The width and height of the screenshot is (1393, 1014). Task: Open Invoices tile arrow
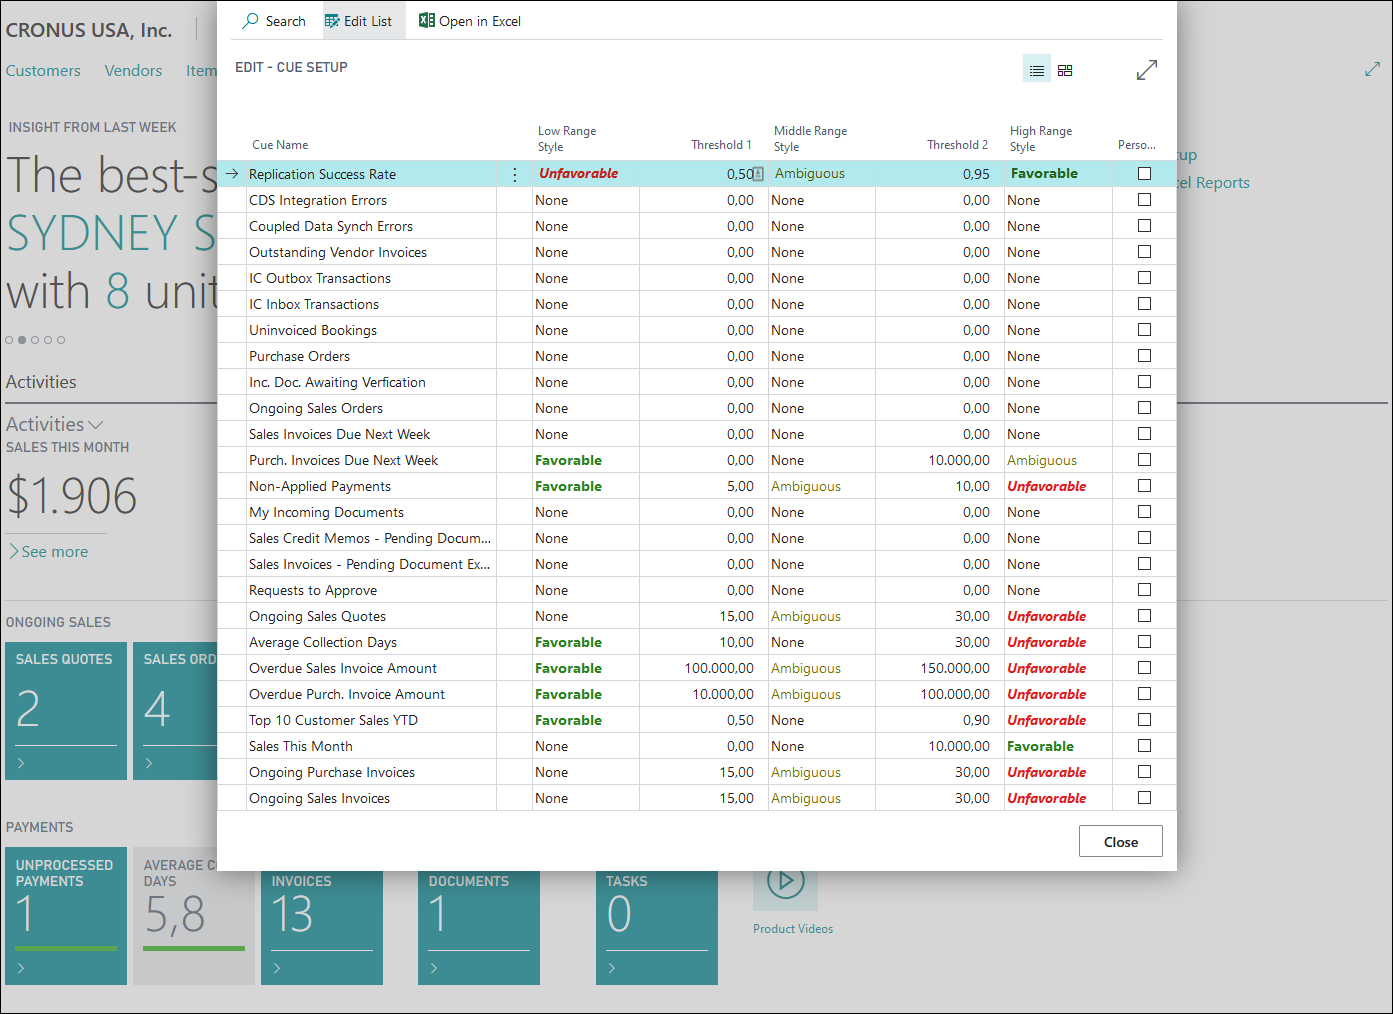278,968
